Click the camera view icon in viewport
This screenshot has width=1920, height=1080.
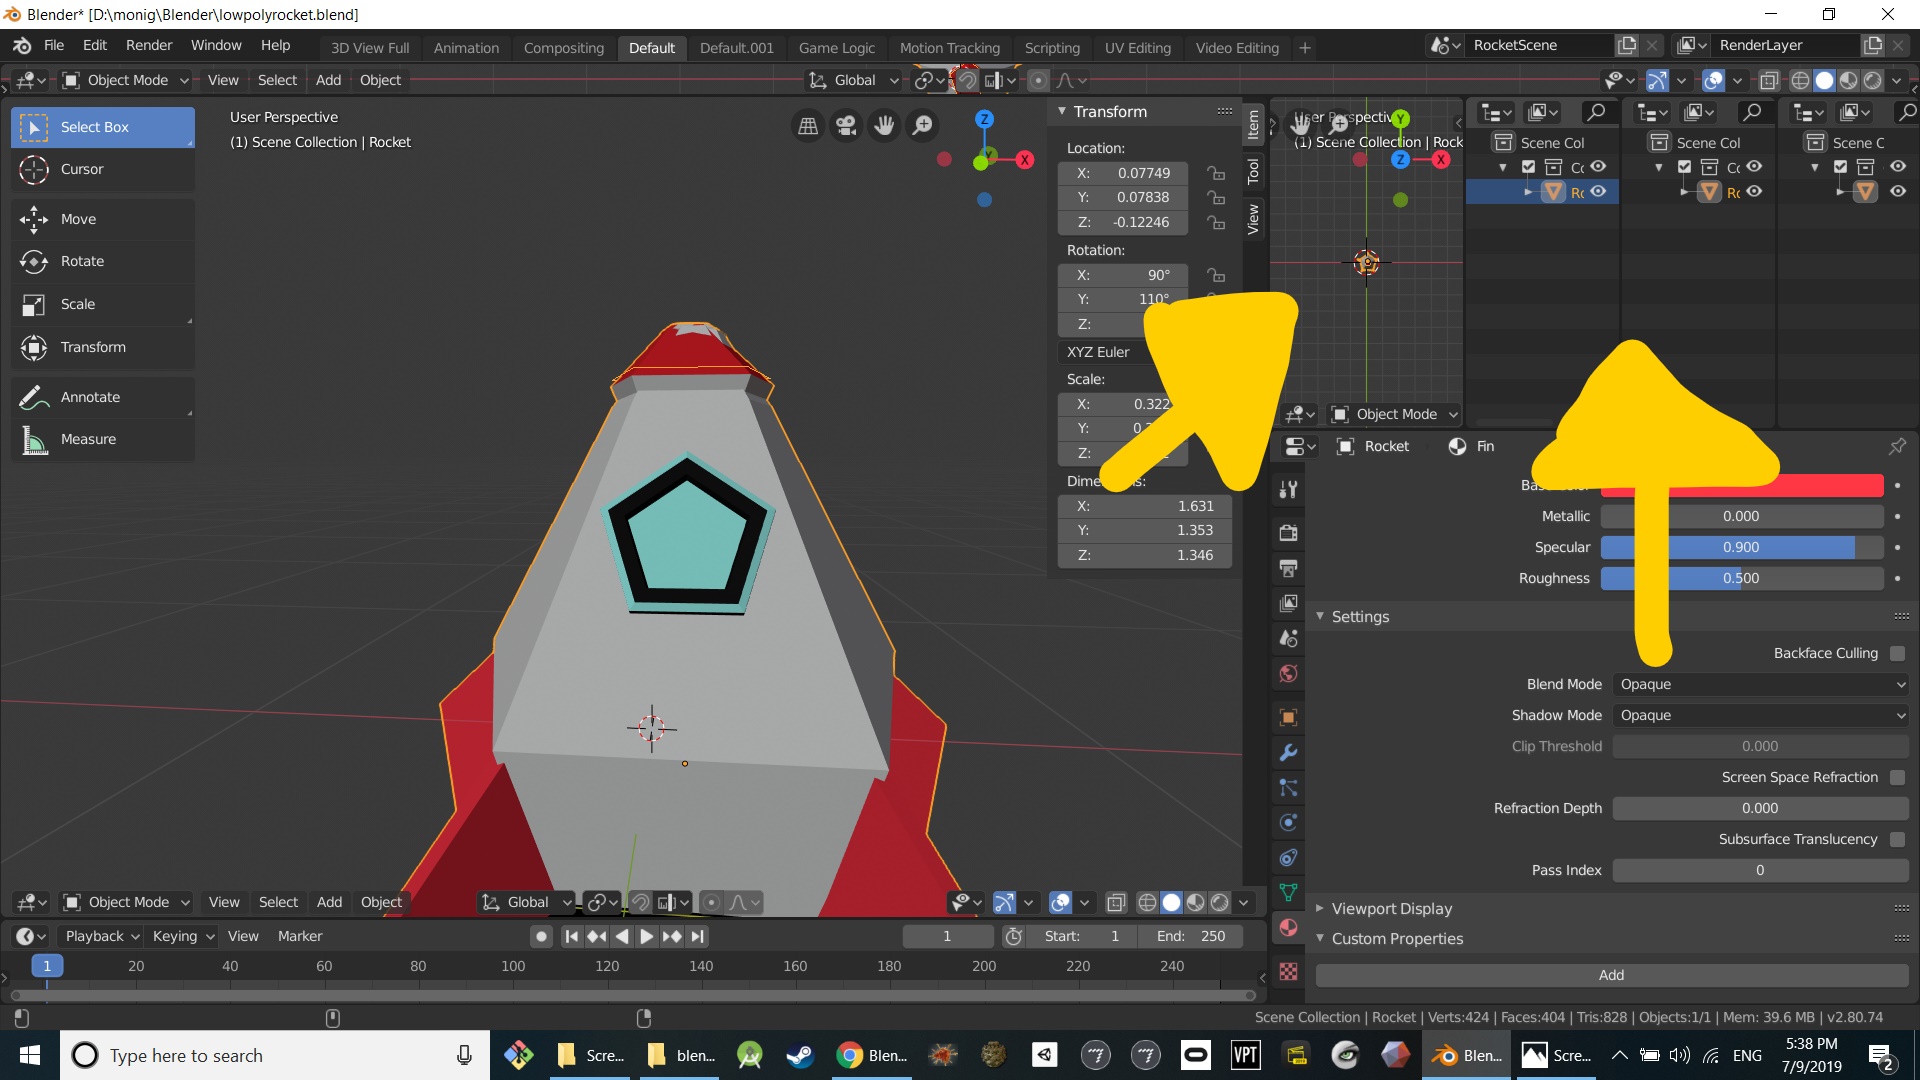point(846,125)
